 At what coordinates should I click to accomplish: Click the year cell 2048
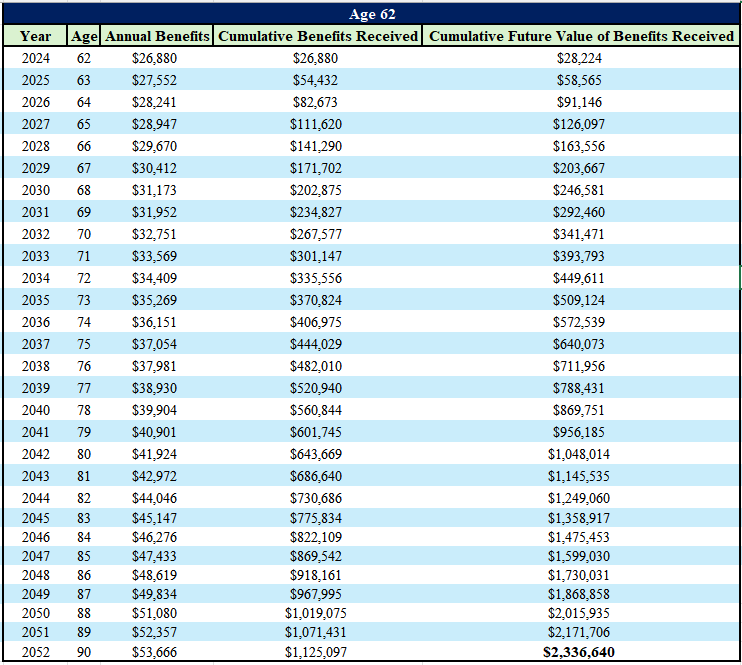click(35, 575)
